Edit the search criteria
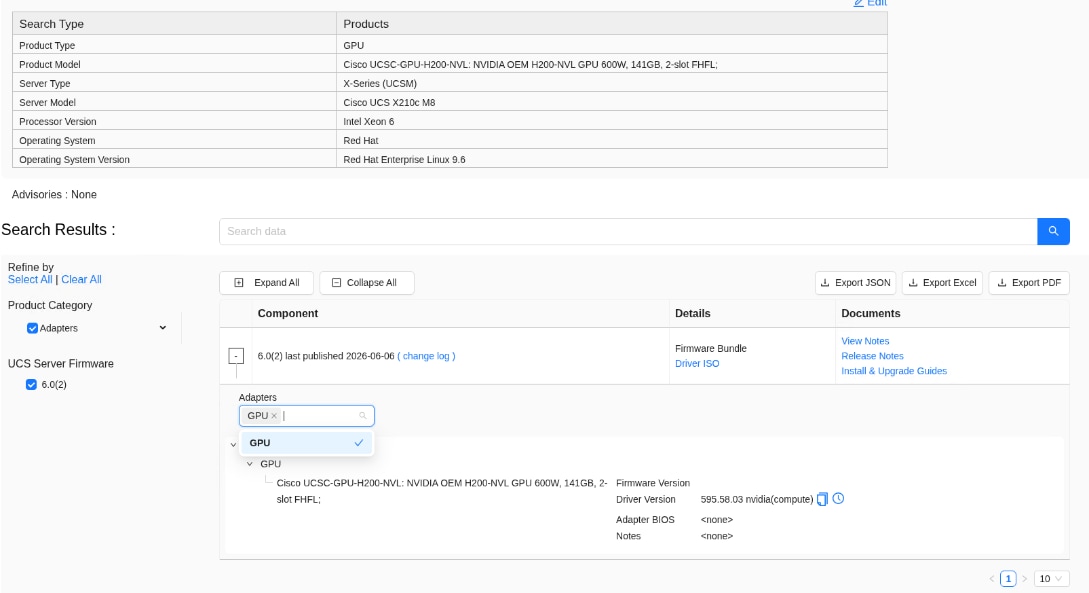The width and height of the screenshot is (1089, 593). [870, 3]
